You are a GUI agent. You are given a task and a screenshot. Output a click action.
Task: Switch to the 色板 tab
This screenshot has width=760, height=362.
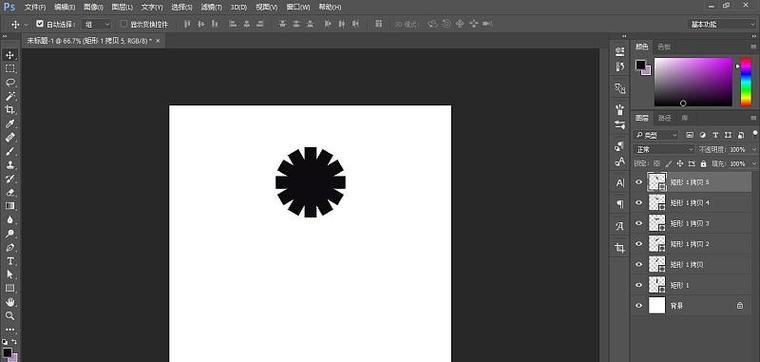point(664,47)
